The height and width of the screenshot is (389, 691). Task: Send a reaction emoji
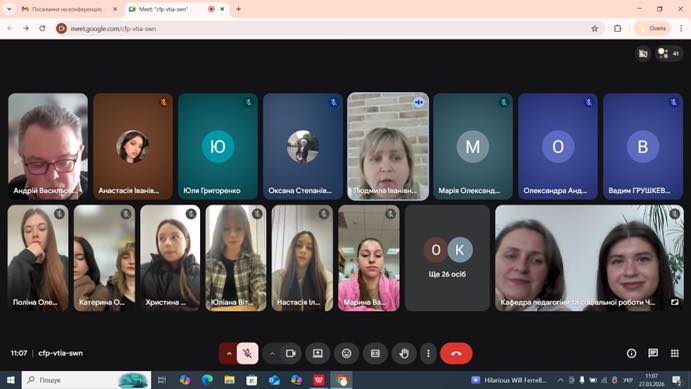click(x=346, y=353)
